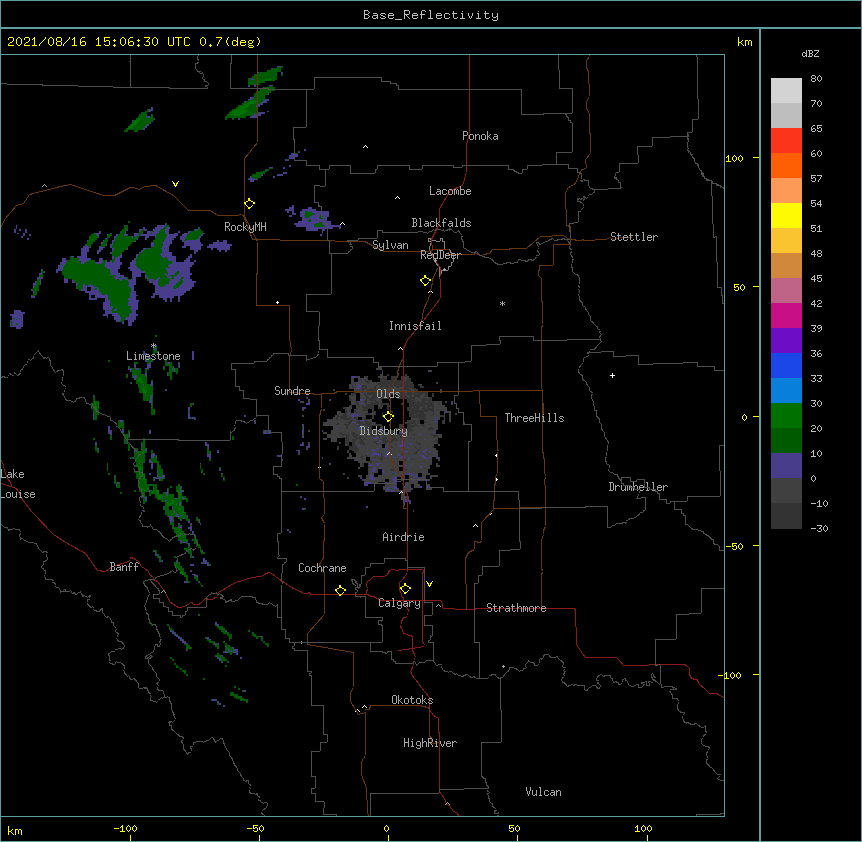Click the Cochrane label
862x842 pixels.
(x=322, y=568)
